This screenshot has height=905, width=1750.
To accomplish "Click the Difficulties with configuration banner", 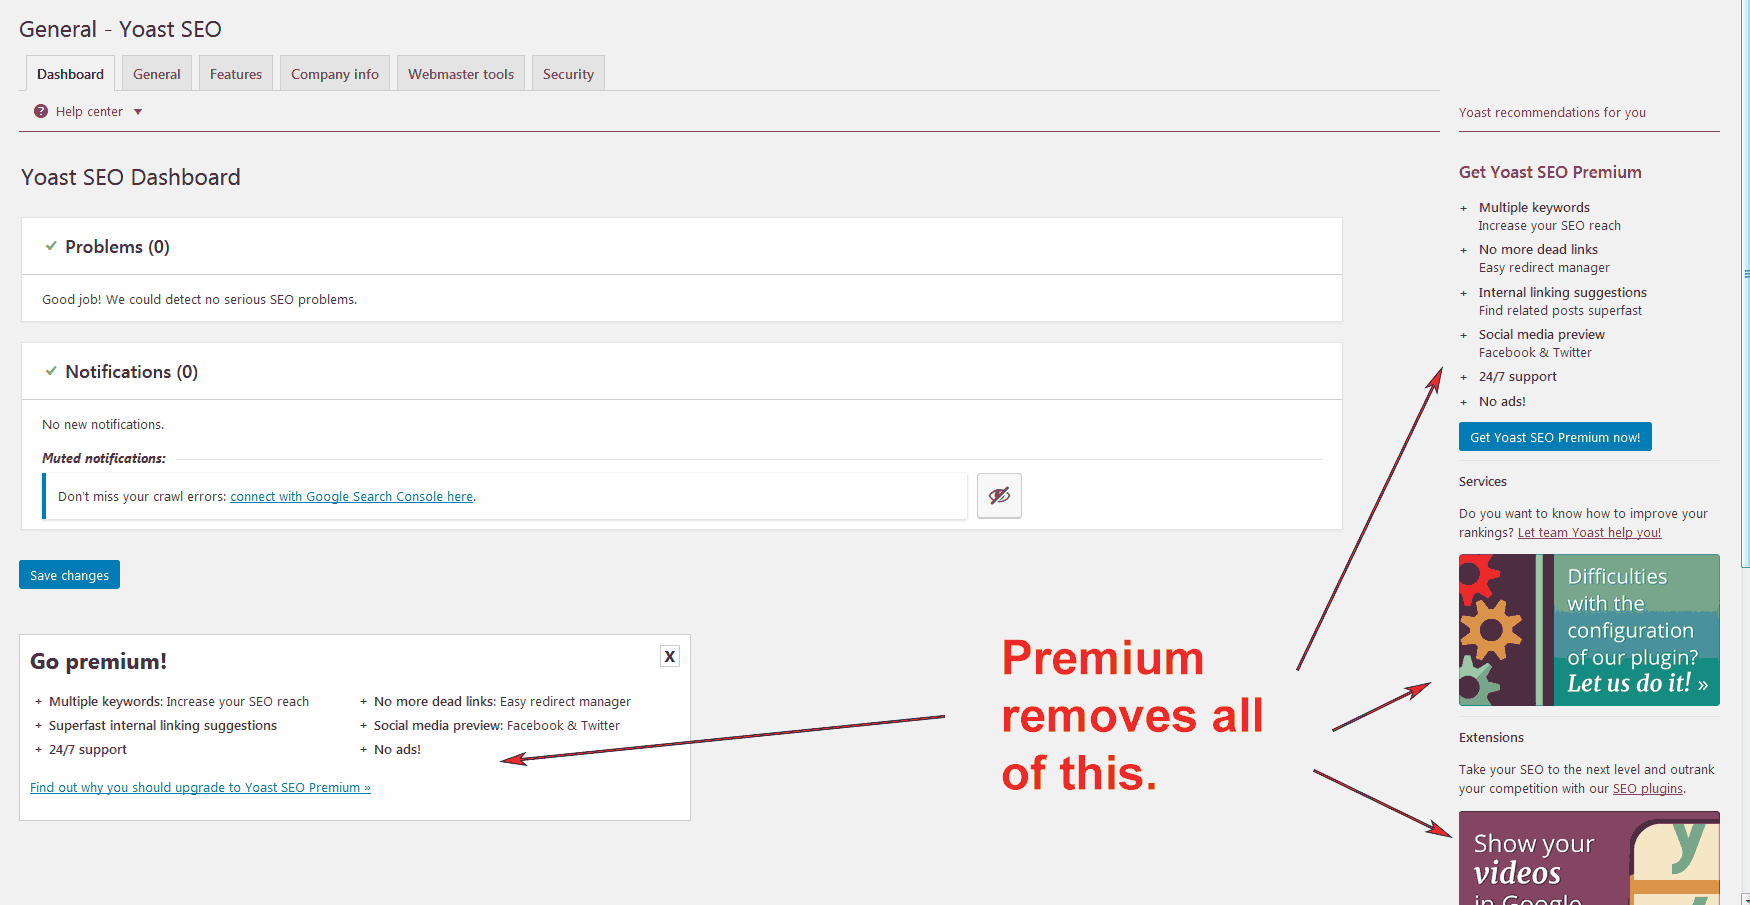I will click(x=1589, y=630).
